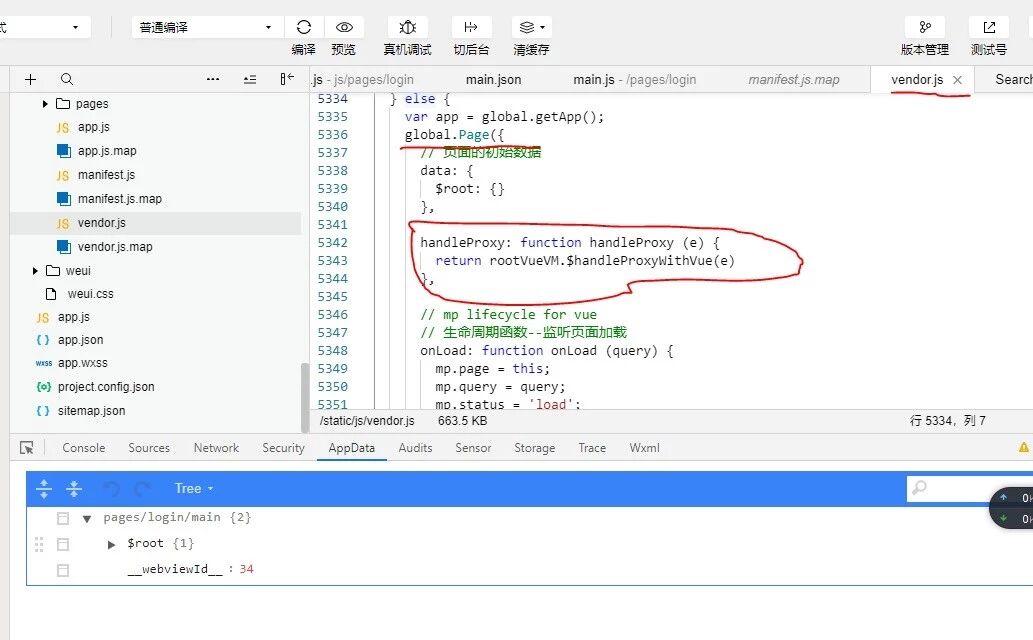Open the 普通编译 compile mode dropdown
The width and height of the screenshot is (1033, 640).
(x=206, y=27)
